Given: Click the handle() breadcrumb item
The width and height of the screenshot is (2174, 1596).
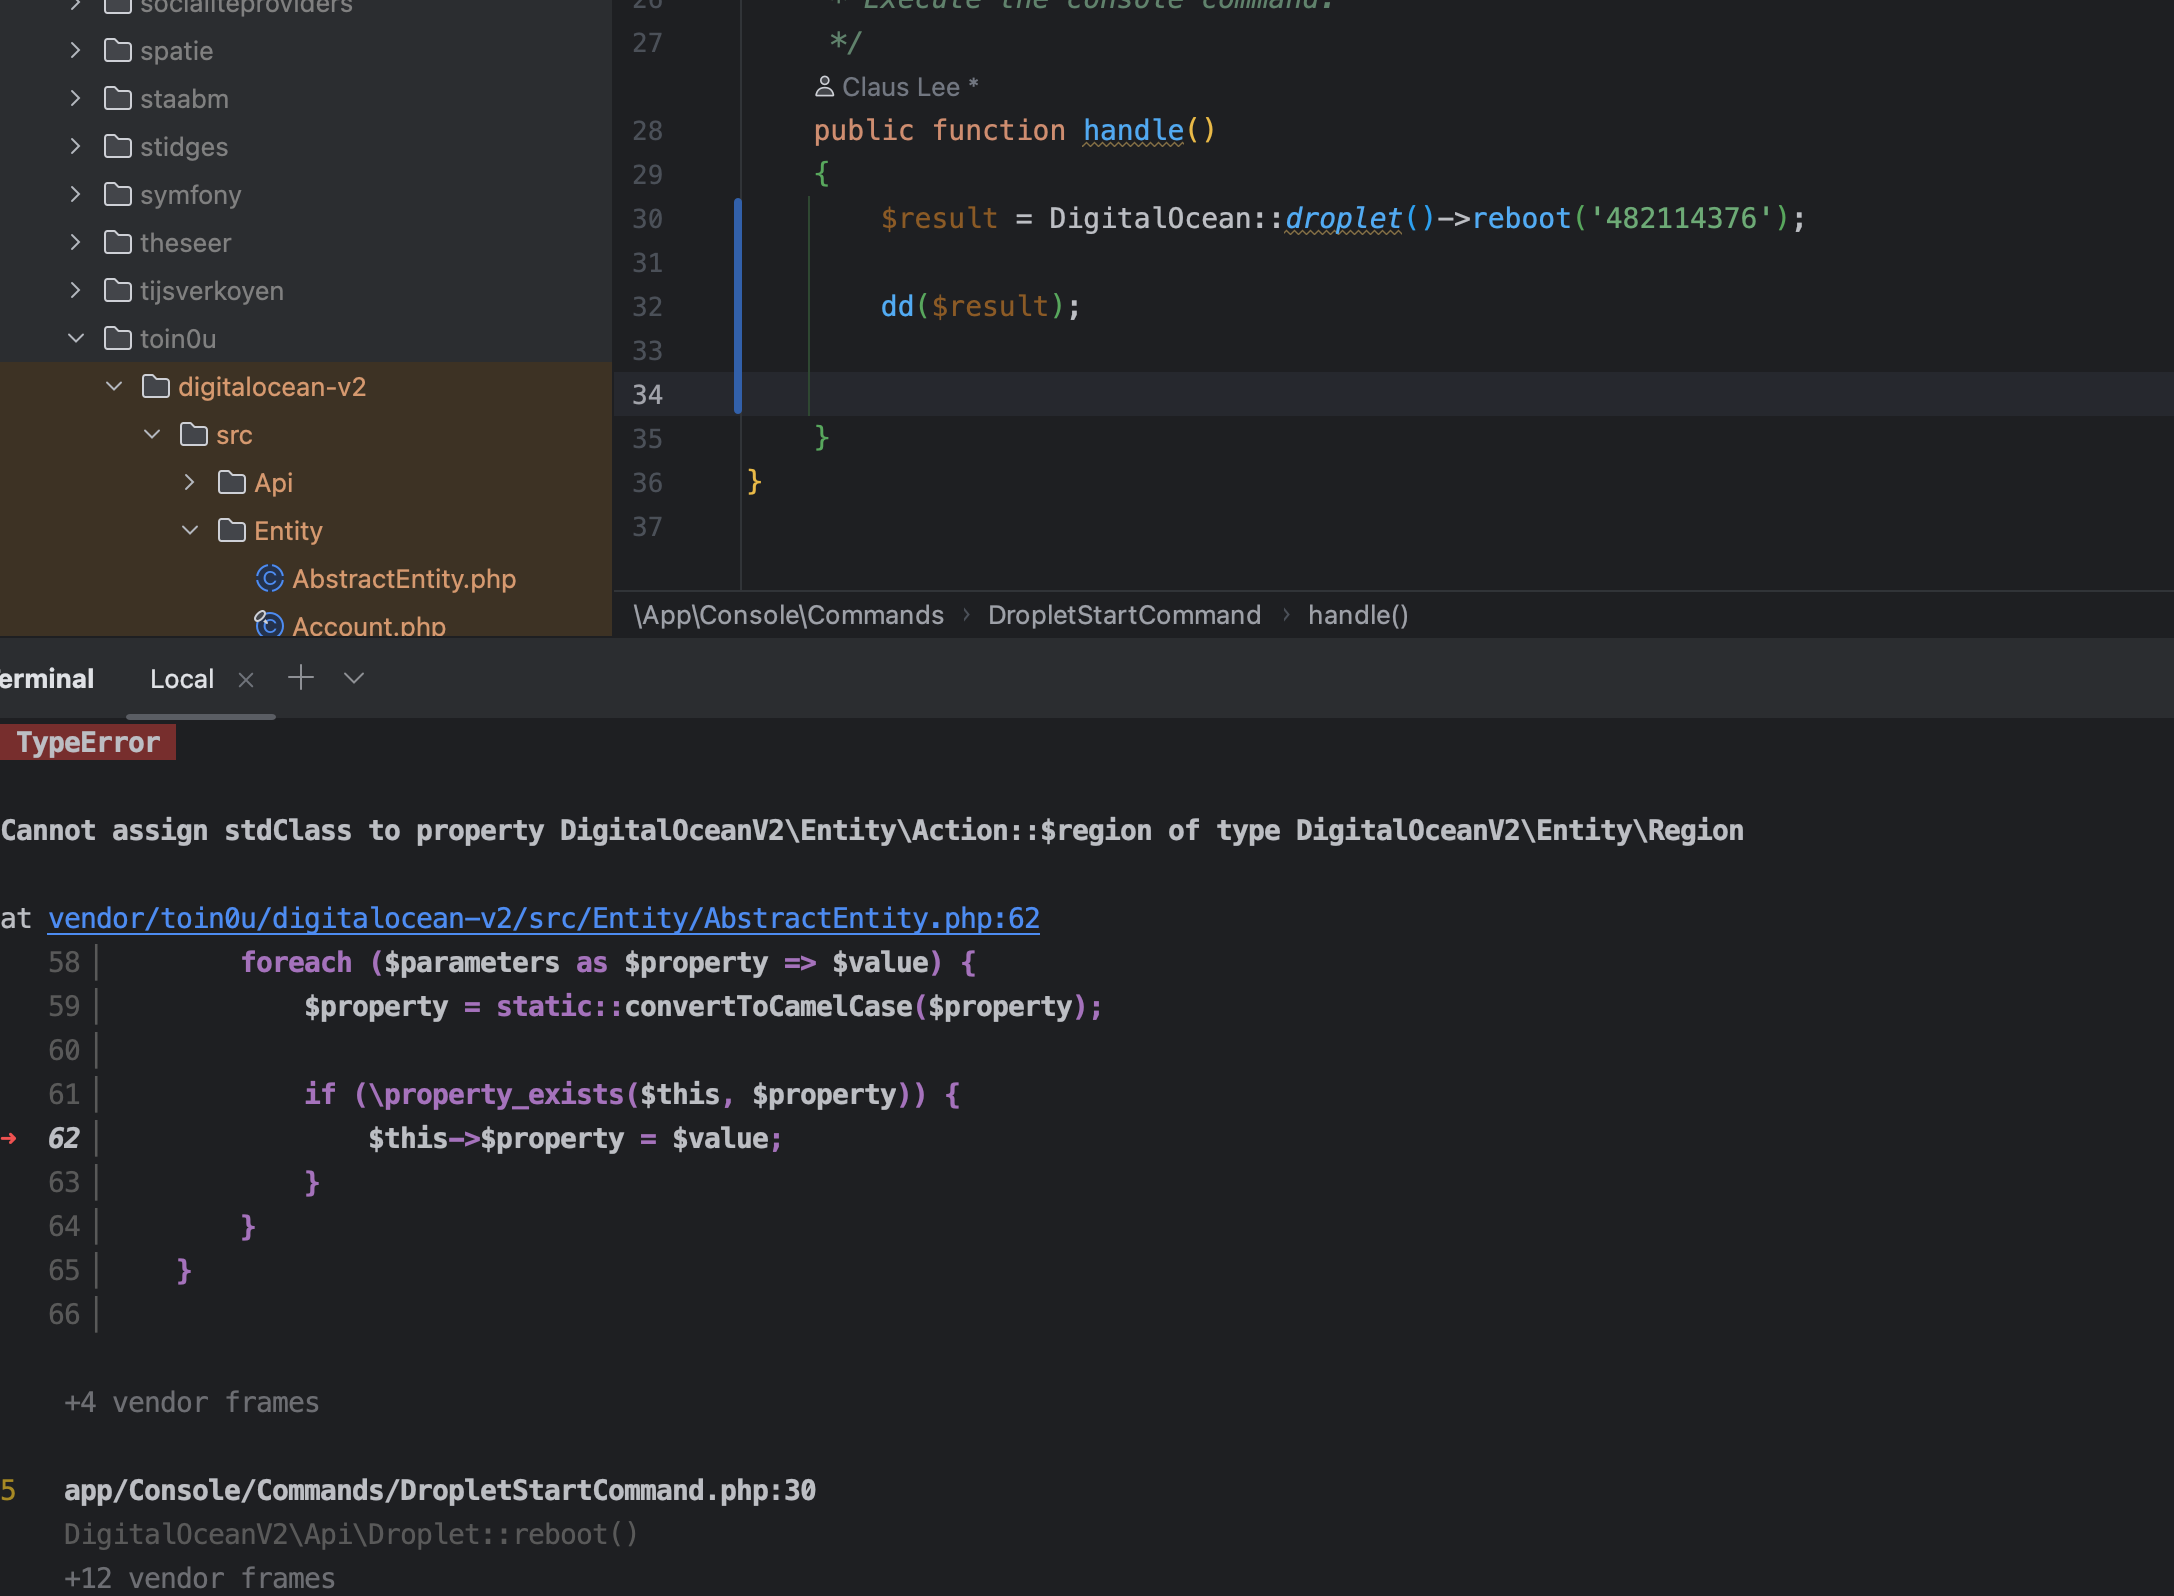Looking at the screenshot, I should point(1357,615).
